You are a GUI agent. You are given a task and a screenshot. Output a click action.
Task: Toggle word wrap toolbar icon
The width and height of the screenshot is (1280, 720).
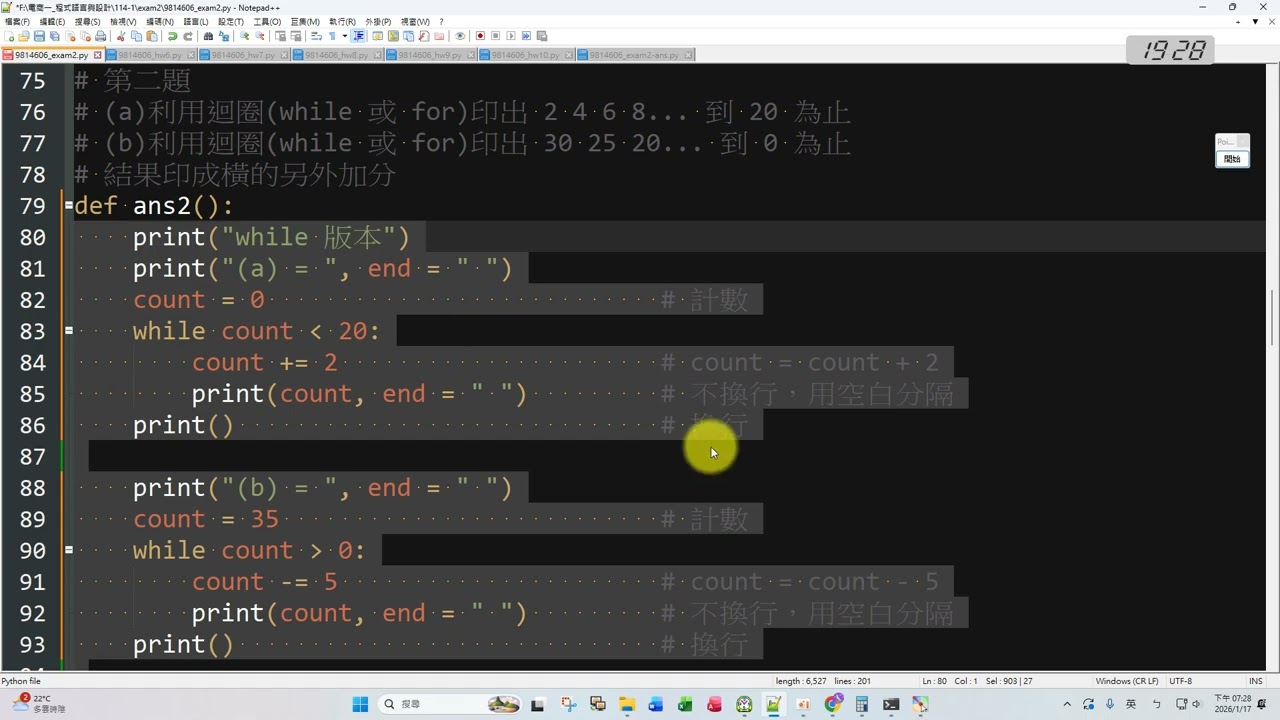pyautogui.click(x=315, y=36)
